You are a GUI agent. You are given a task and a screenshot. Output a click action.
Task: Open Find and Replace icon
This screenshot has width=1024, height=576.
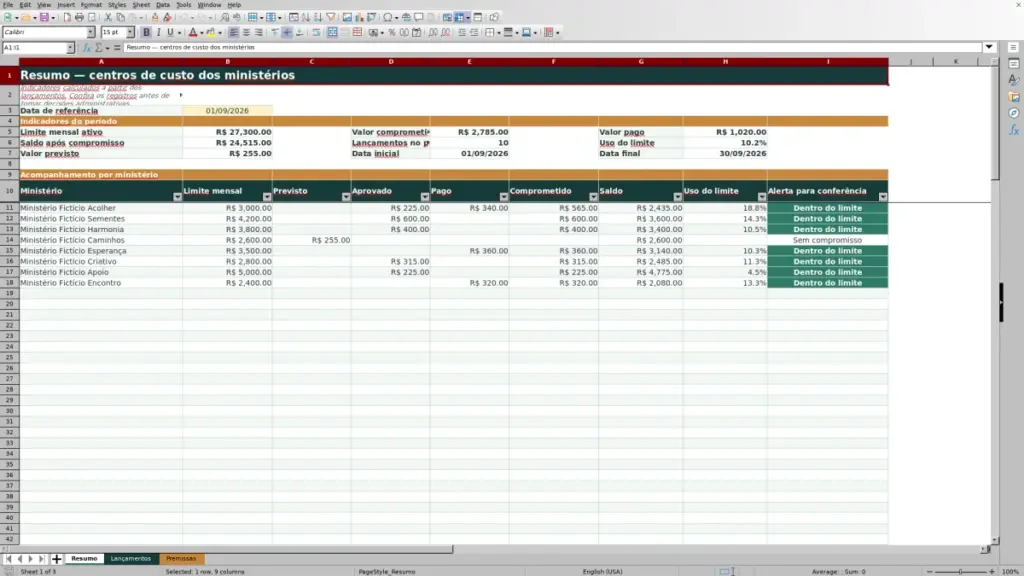coord(225,18)
